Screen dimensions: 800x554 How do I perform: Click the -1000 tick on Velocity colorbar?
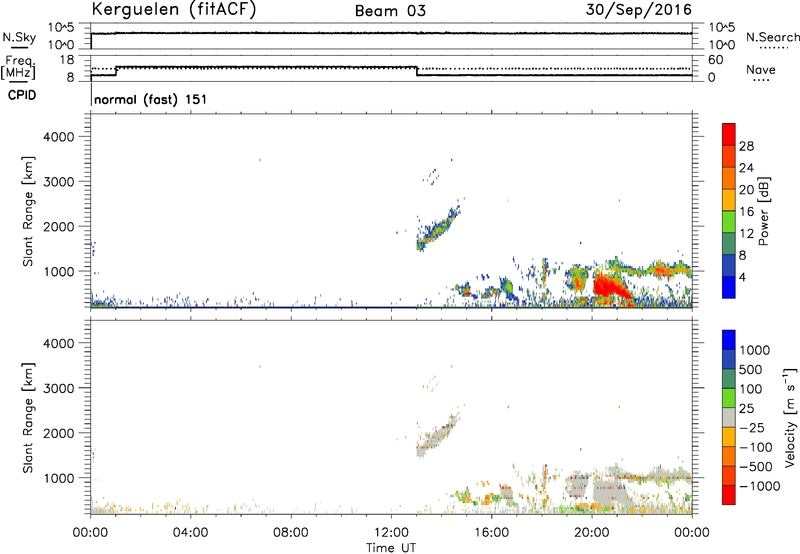tap(759, 486)
